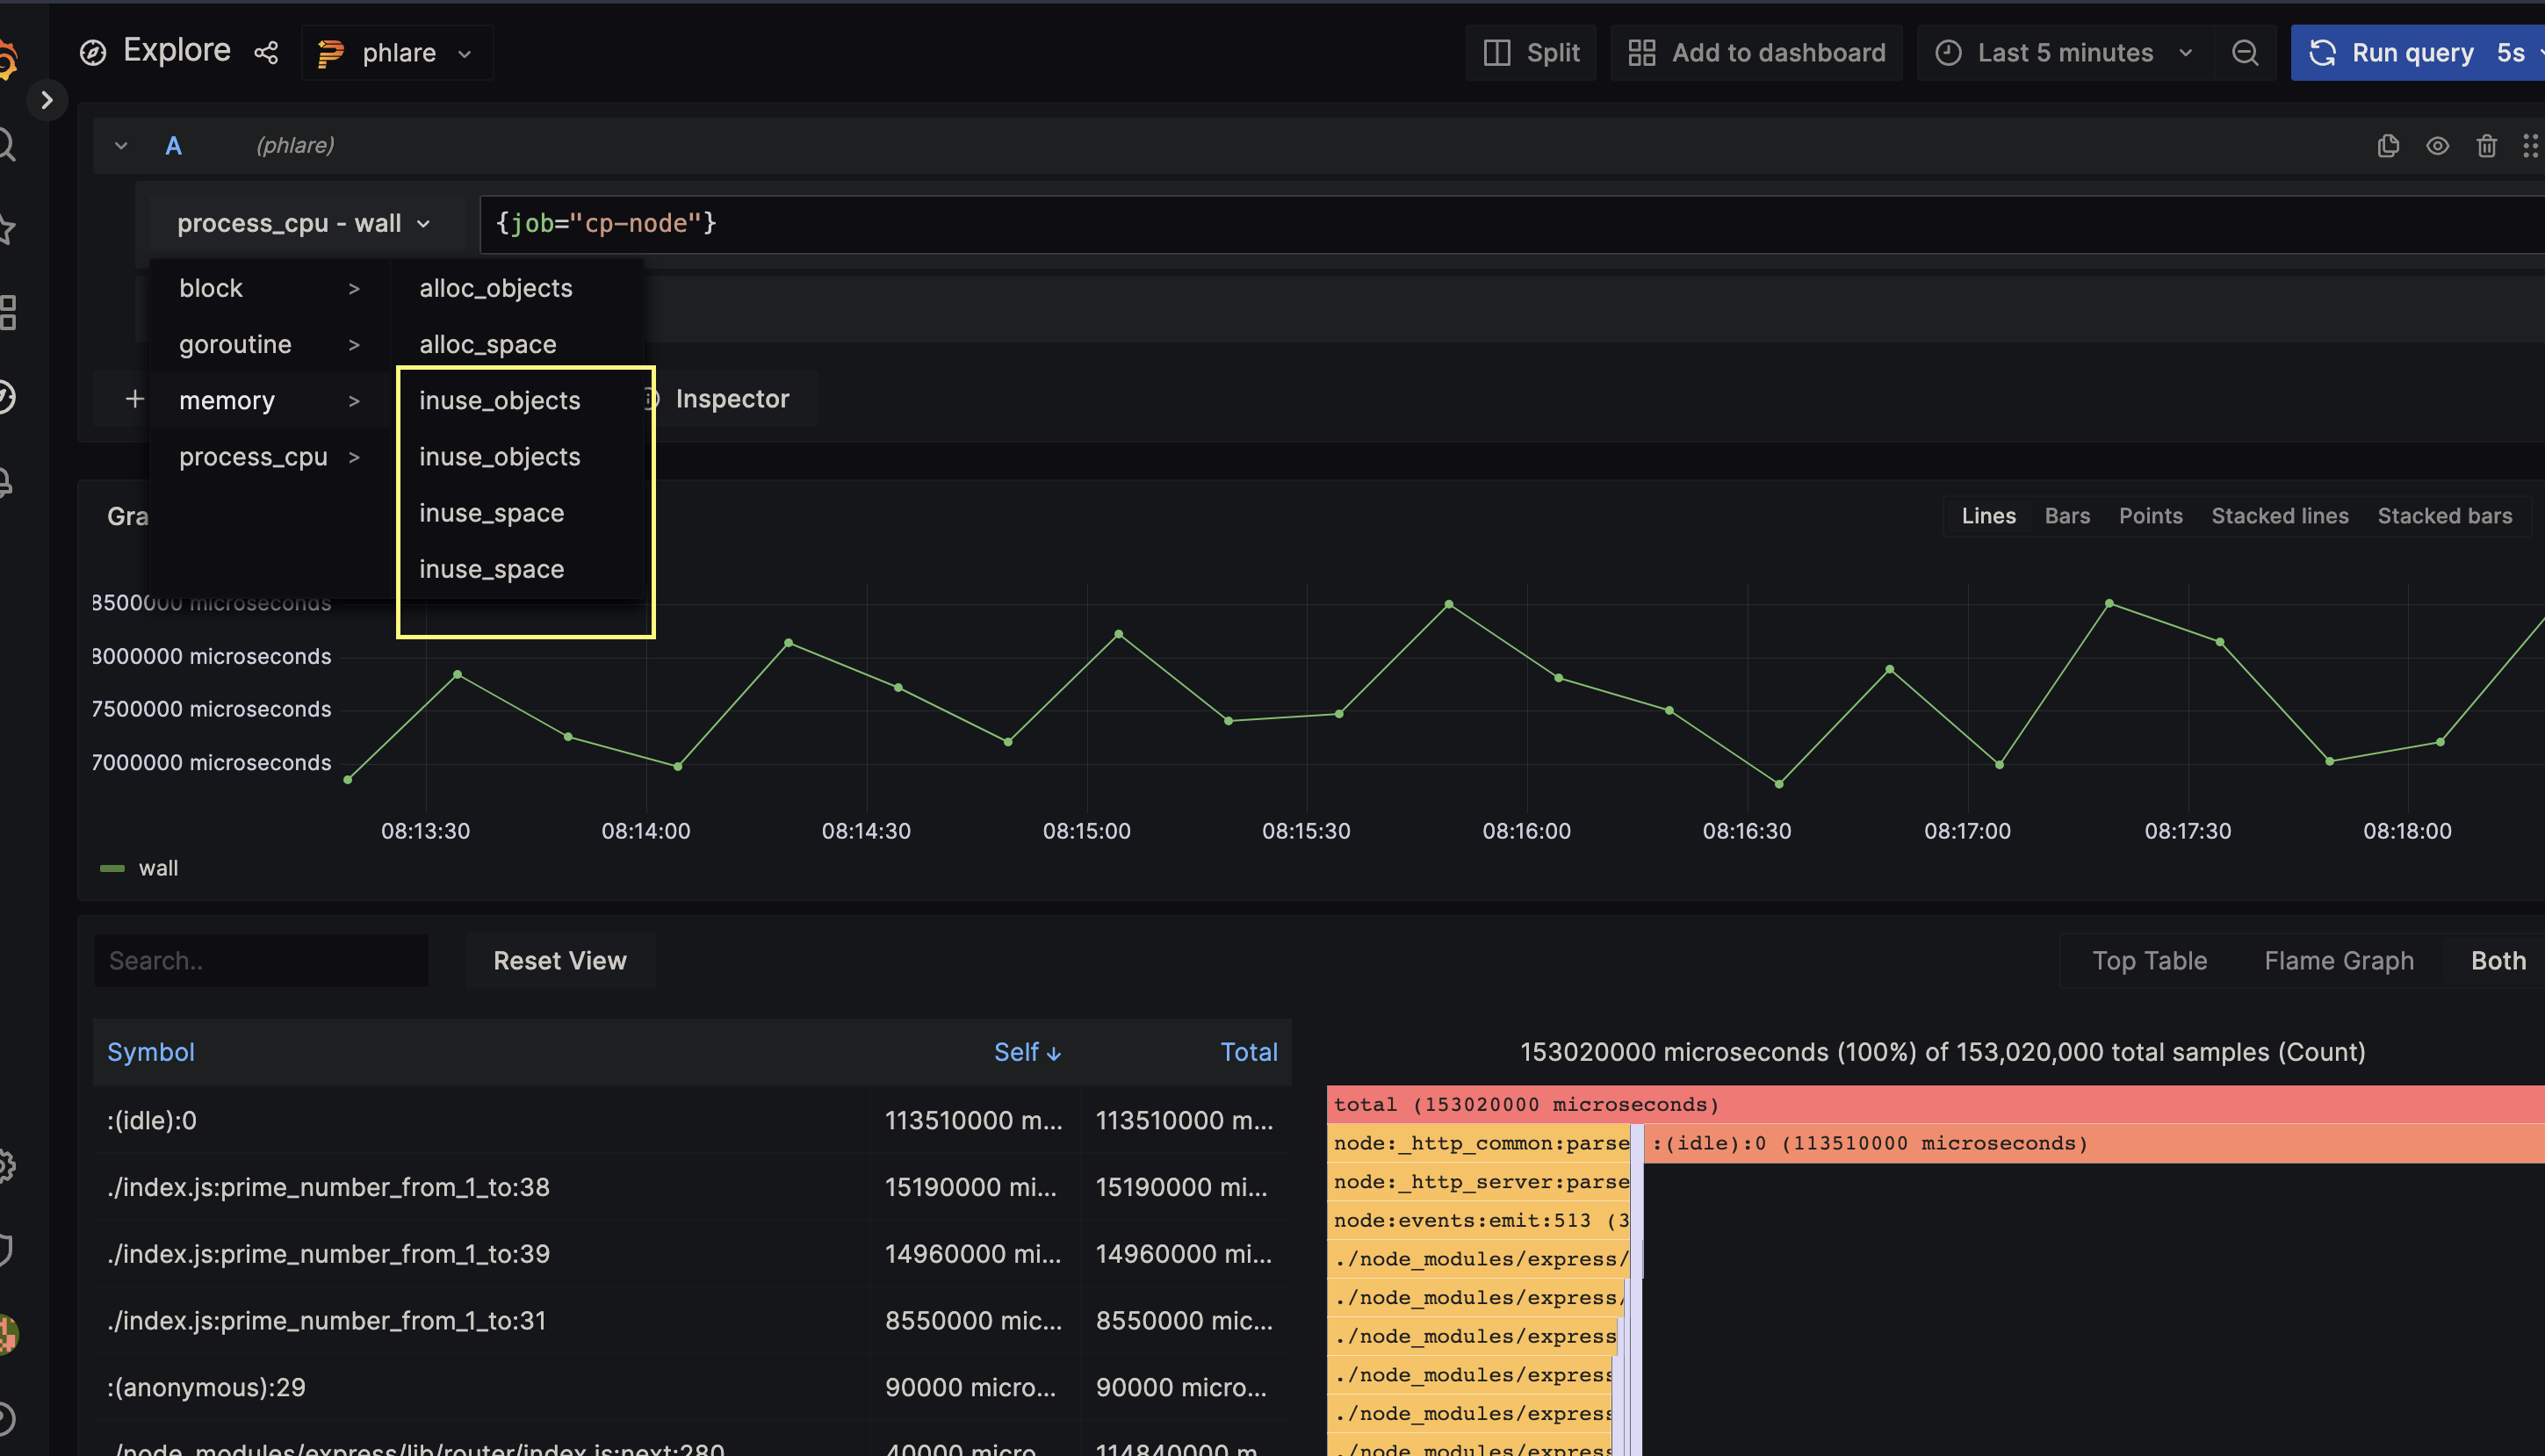This screenshot has width=2545, height=1456.
Task: Click the Search icon in the left sidebar
Action: (x=8, y=145)
